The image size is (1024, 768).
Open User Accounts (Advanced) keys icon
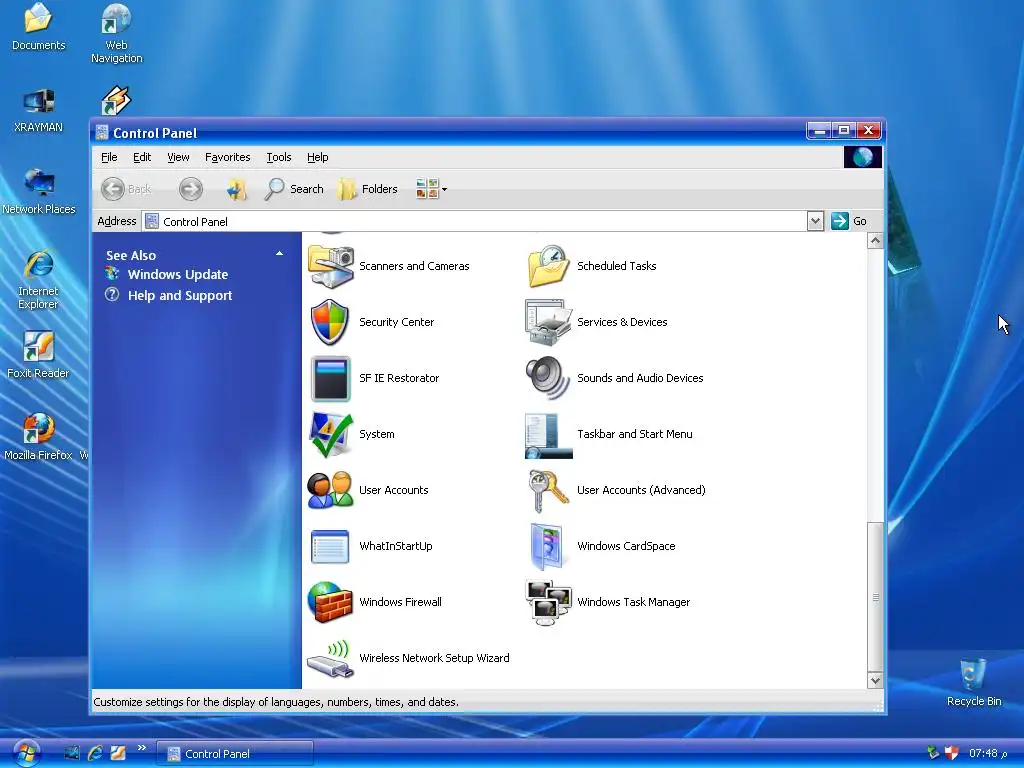pyautogui.click(x=549, y=490)
